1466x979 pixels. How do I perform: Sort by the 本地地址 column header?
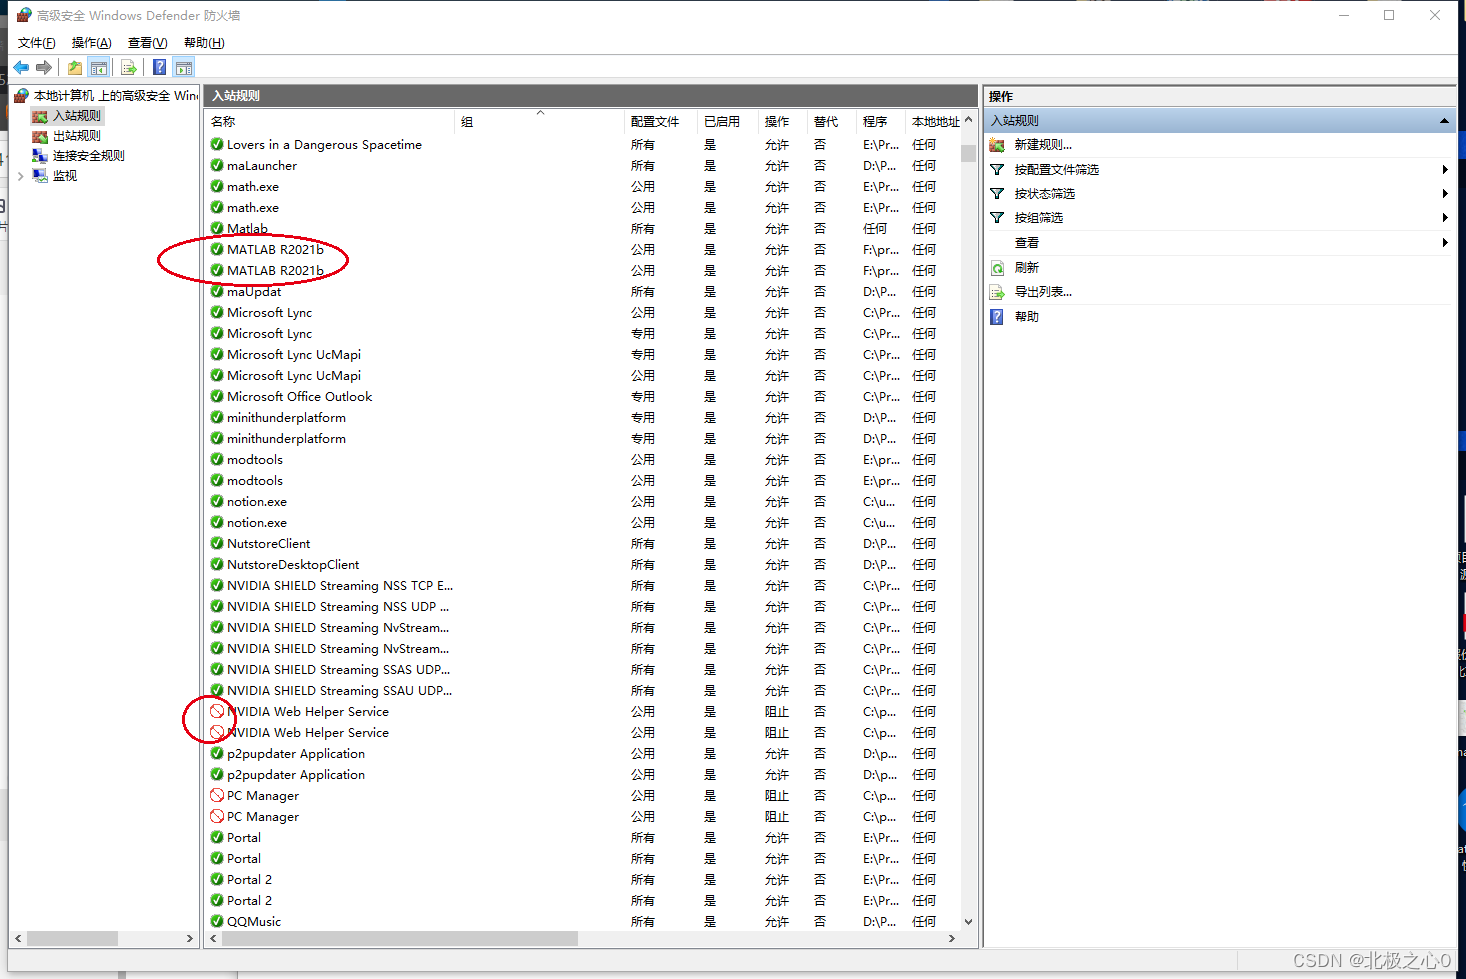pos(933,122)
